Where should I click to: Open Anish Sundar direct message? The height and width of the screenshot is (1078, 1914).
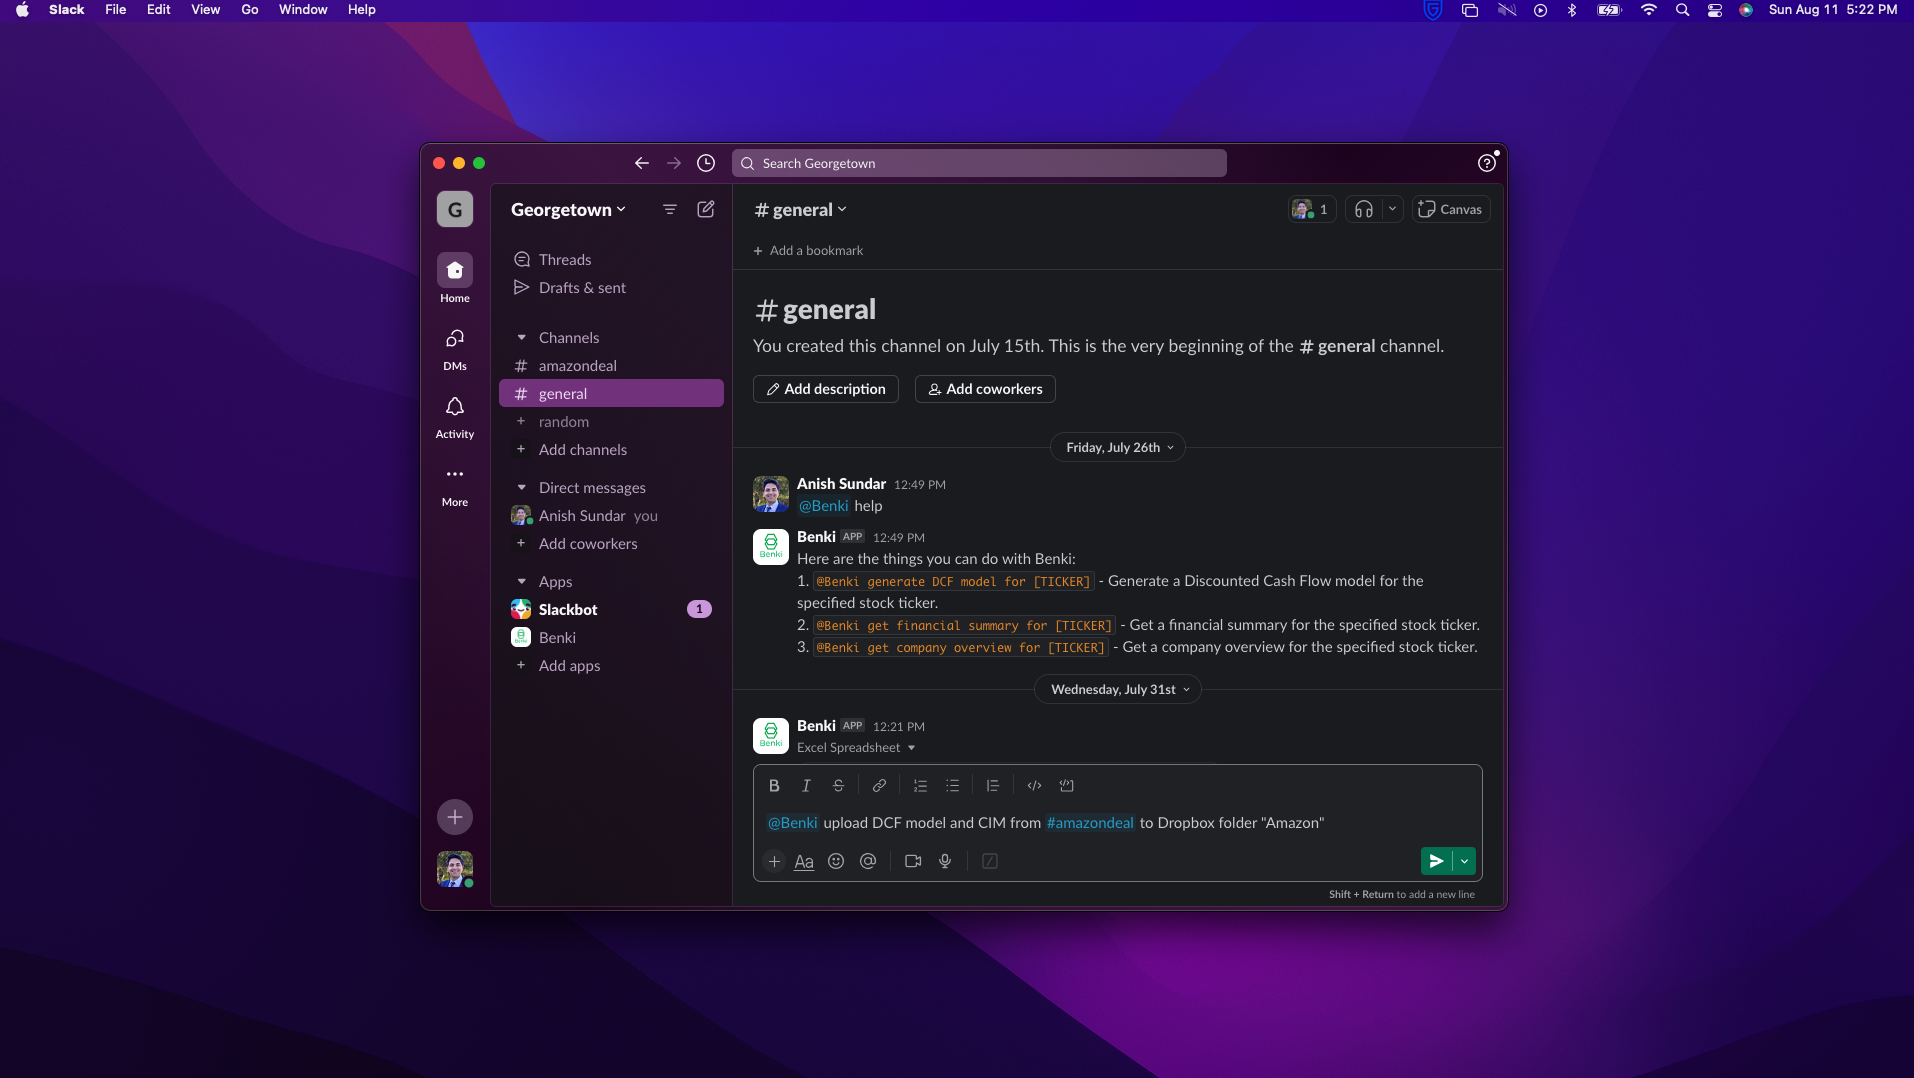611,516
